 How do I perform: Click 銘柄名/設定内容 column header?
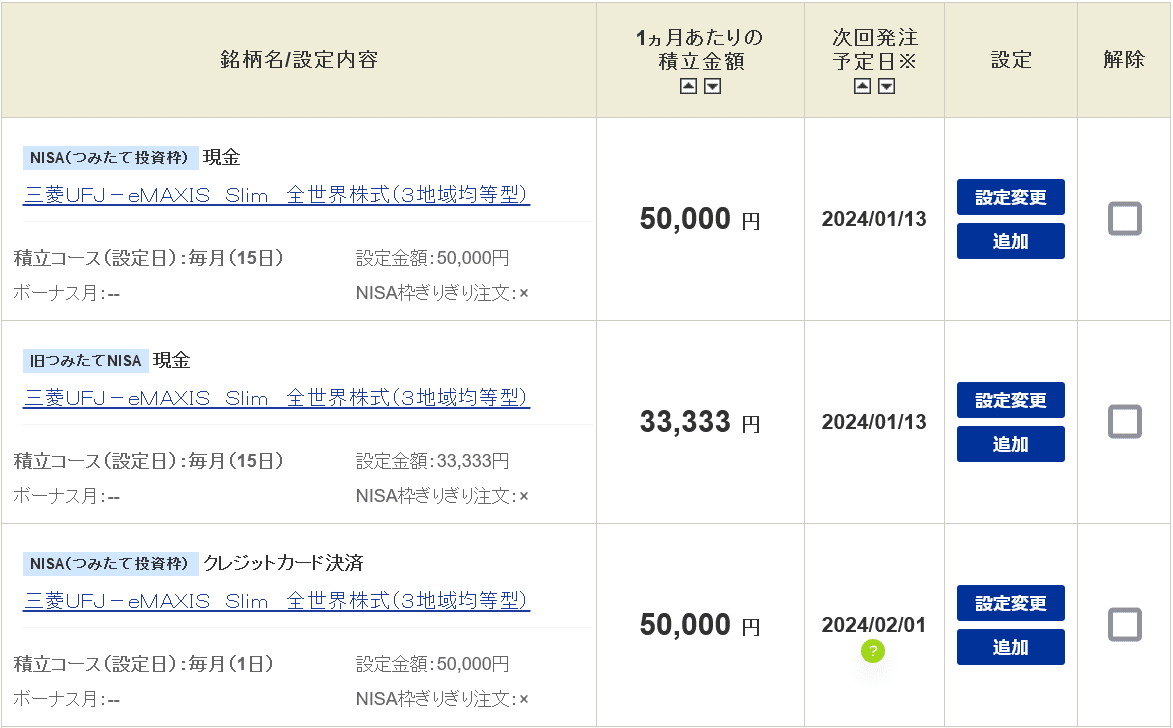click(x=299, y=60)
